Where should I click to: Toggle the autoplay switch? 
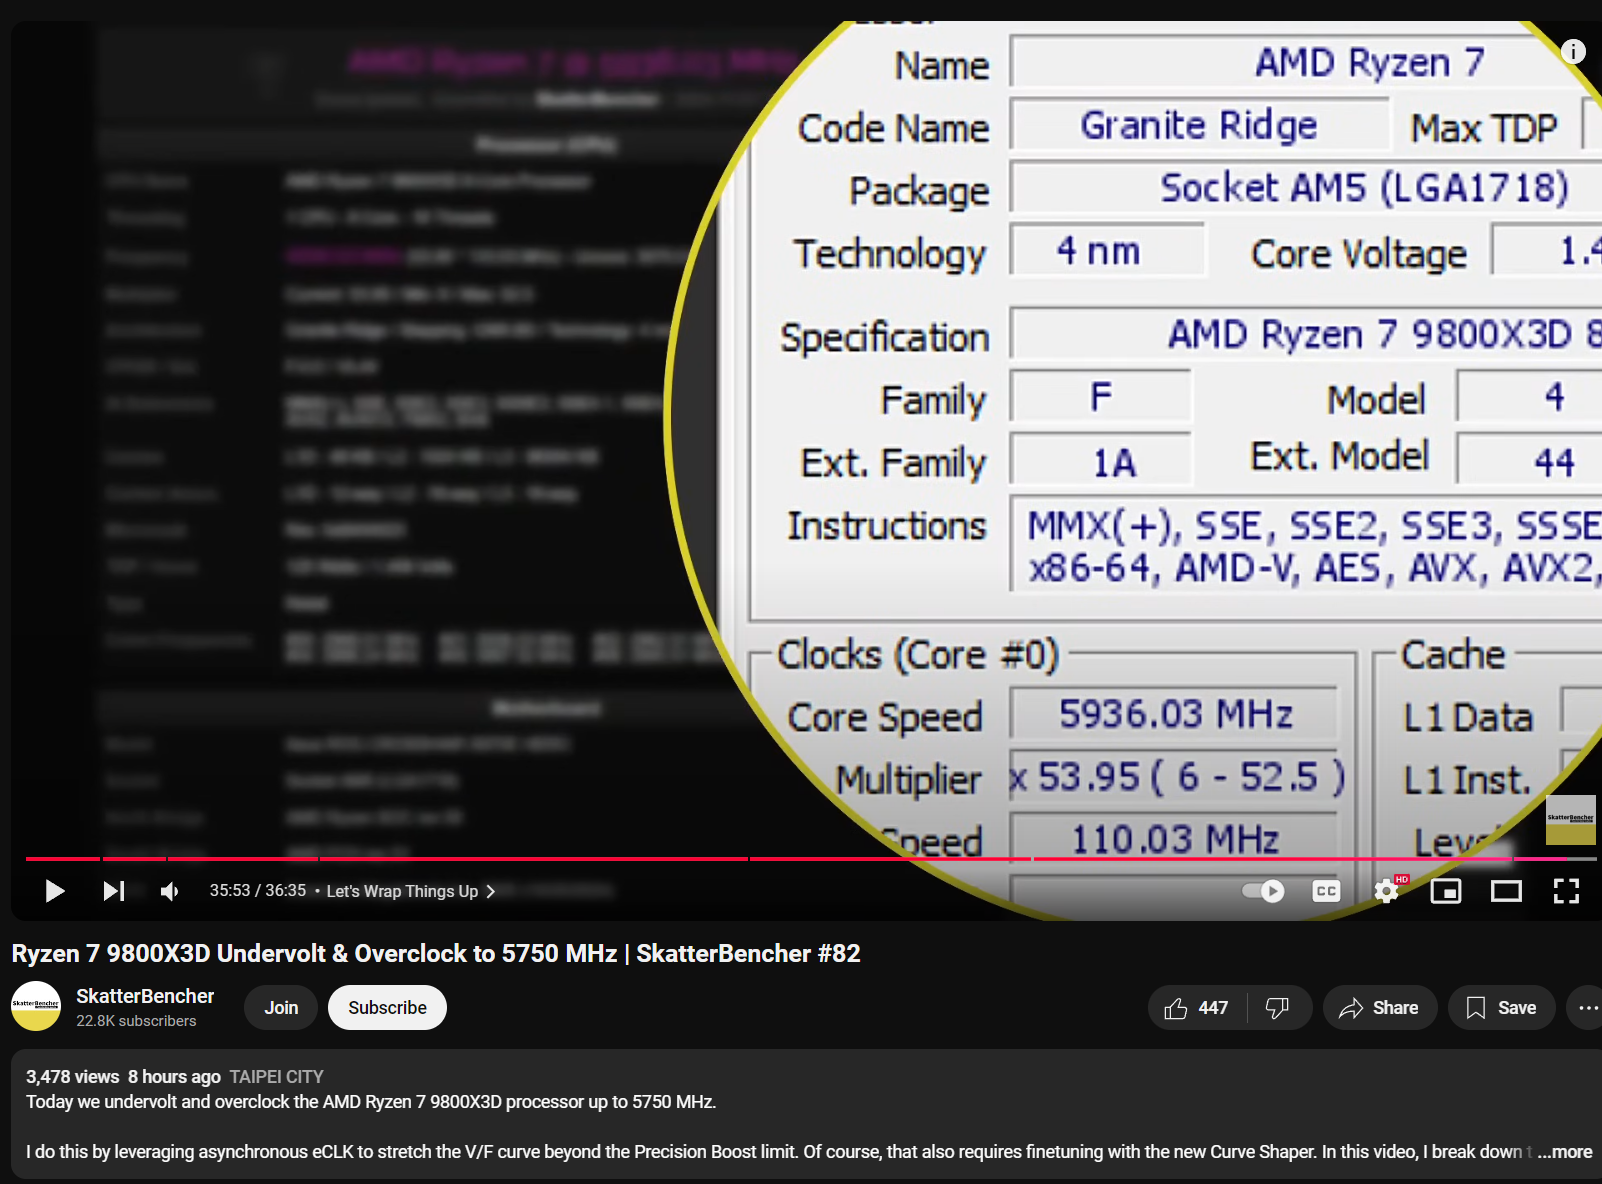1263,891
